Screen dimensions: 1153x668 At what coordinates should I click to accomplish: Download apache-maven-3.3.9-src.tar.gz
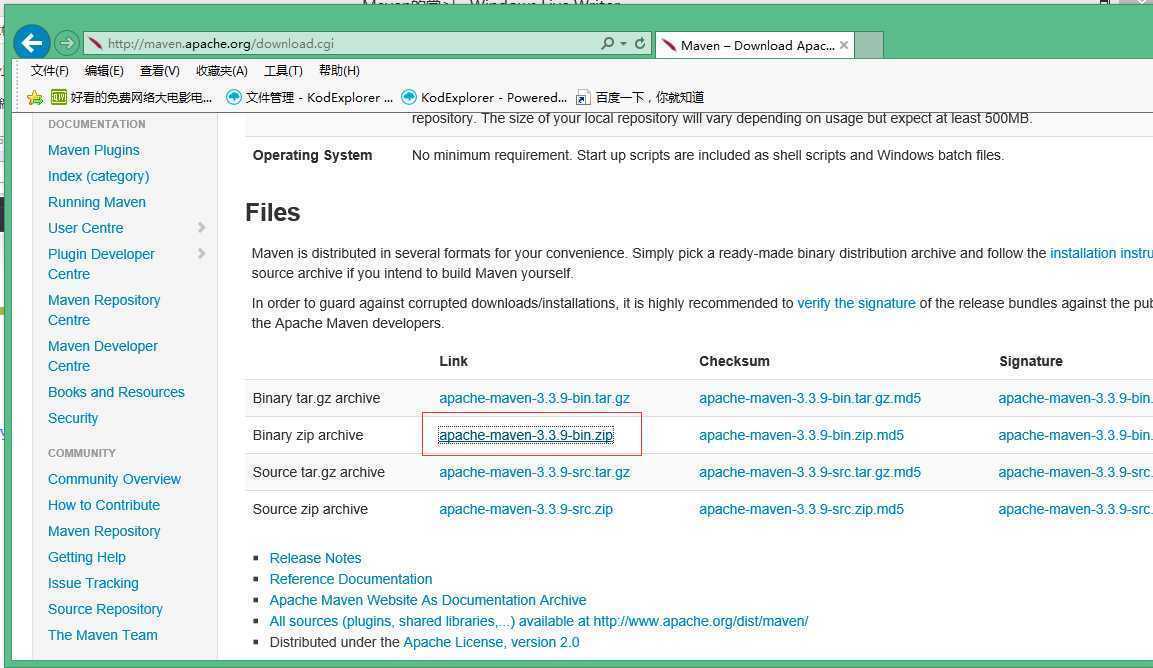coord(534,472)
